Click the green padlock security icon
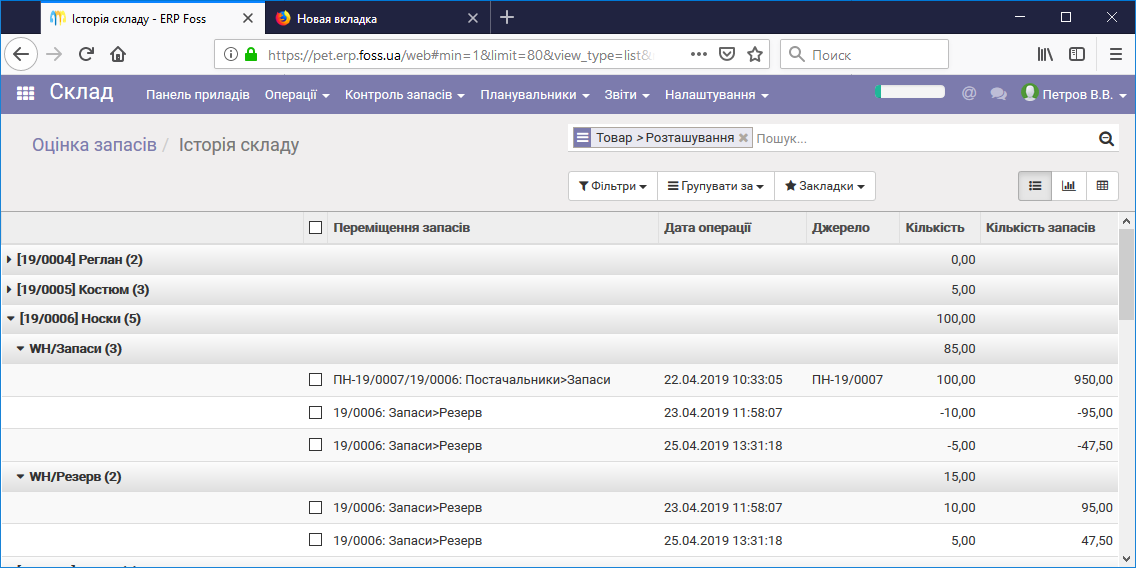 (251, 54)
